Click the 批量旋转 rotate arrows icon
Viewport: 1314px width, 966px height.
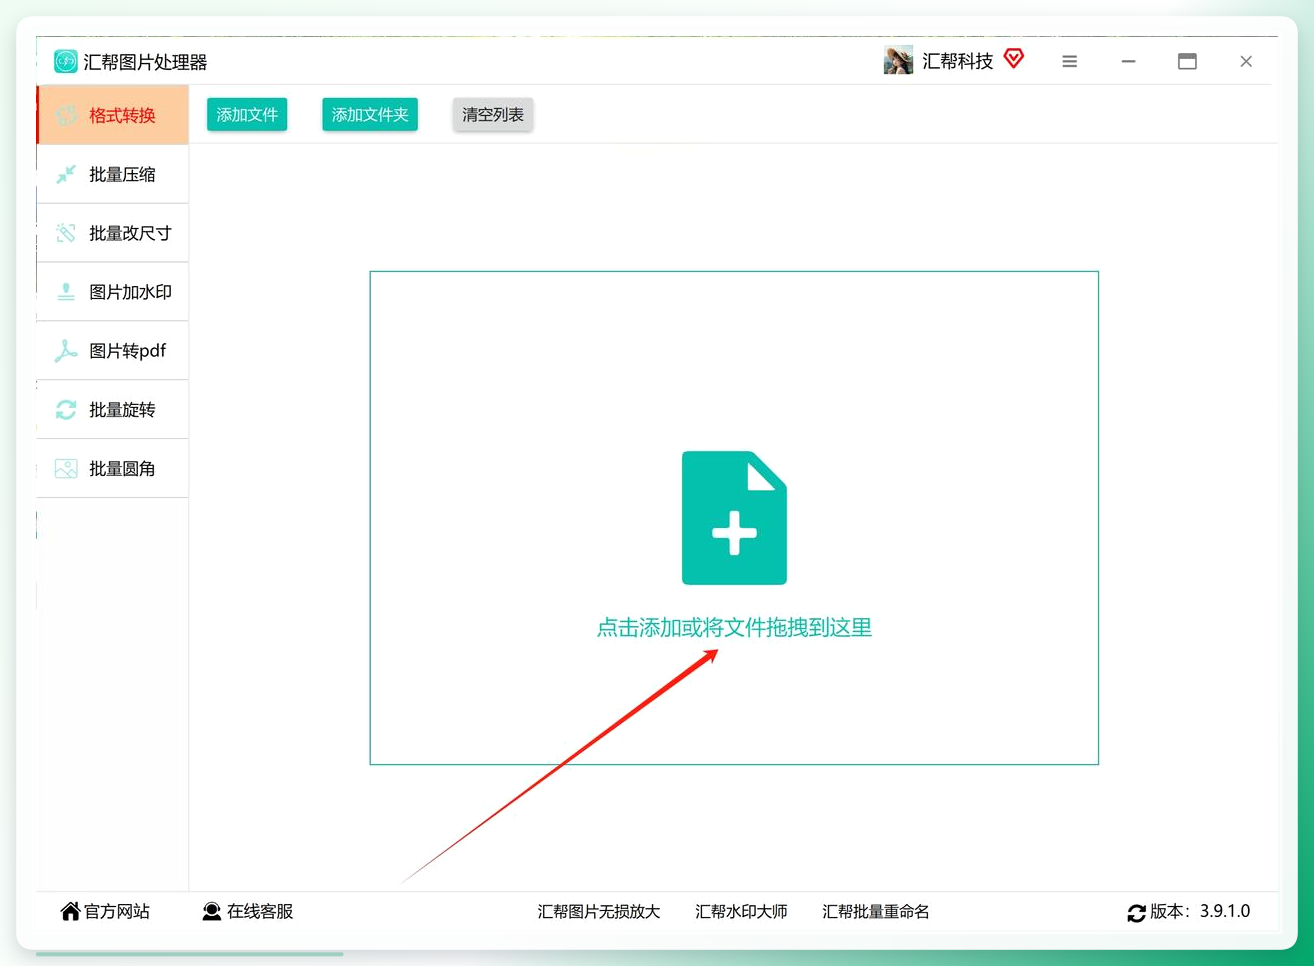pyautogui.click(x=66, y=410)
